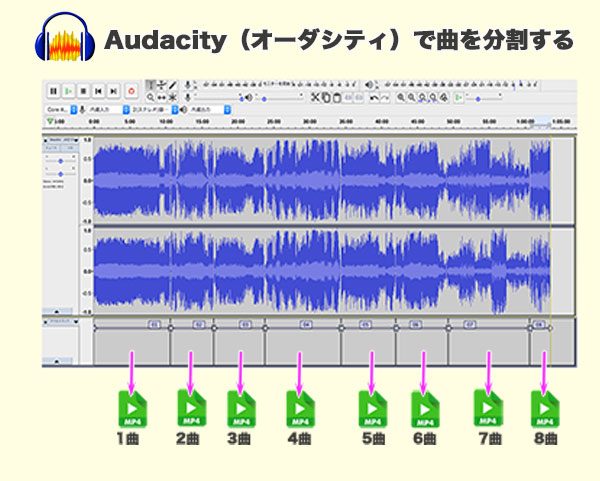
Task: Select the Envelope tool
Action: tap(161, 85)
